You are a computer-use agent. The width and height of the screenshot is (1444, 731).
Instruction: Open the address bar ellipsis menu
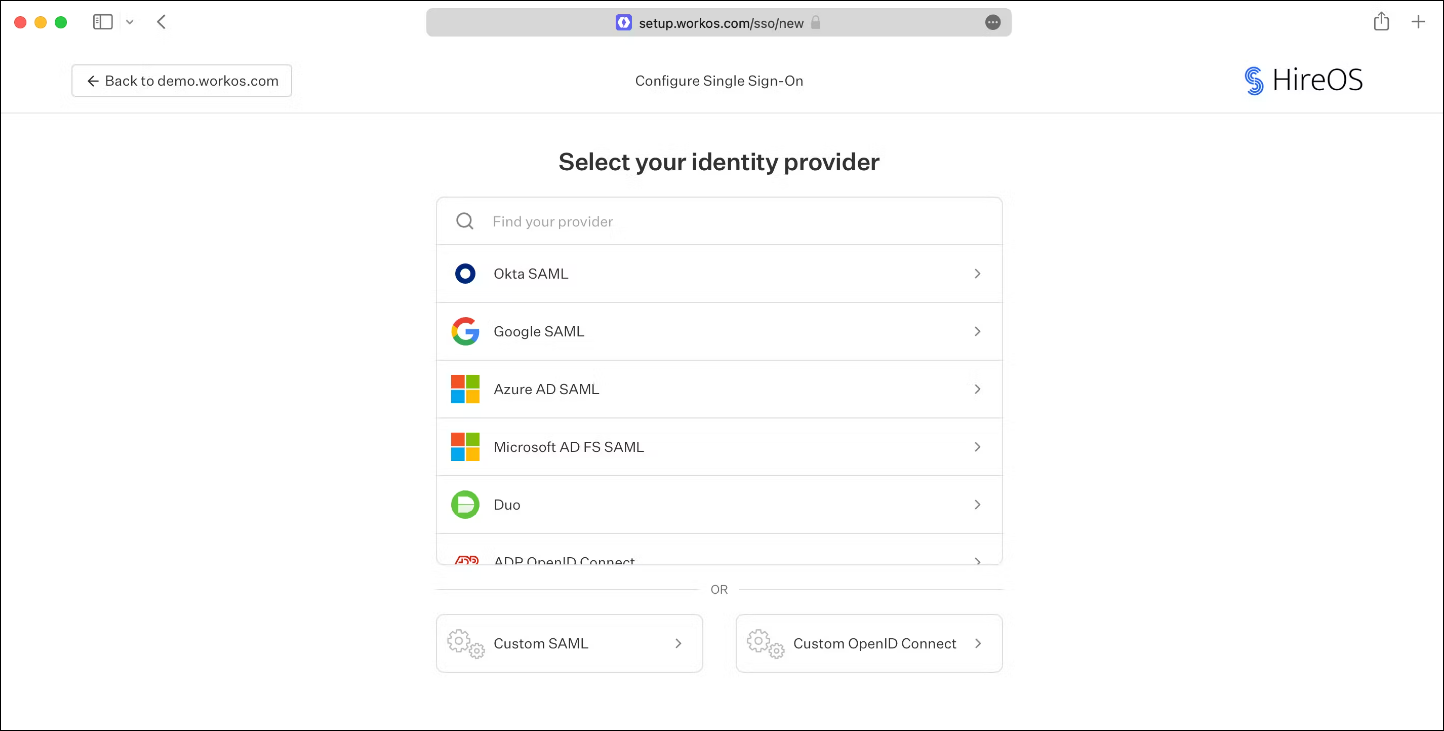click(993, 22)
